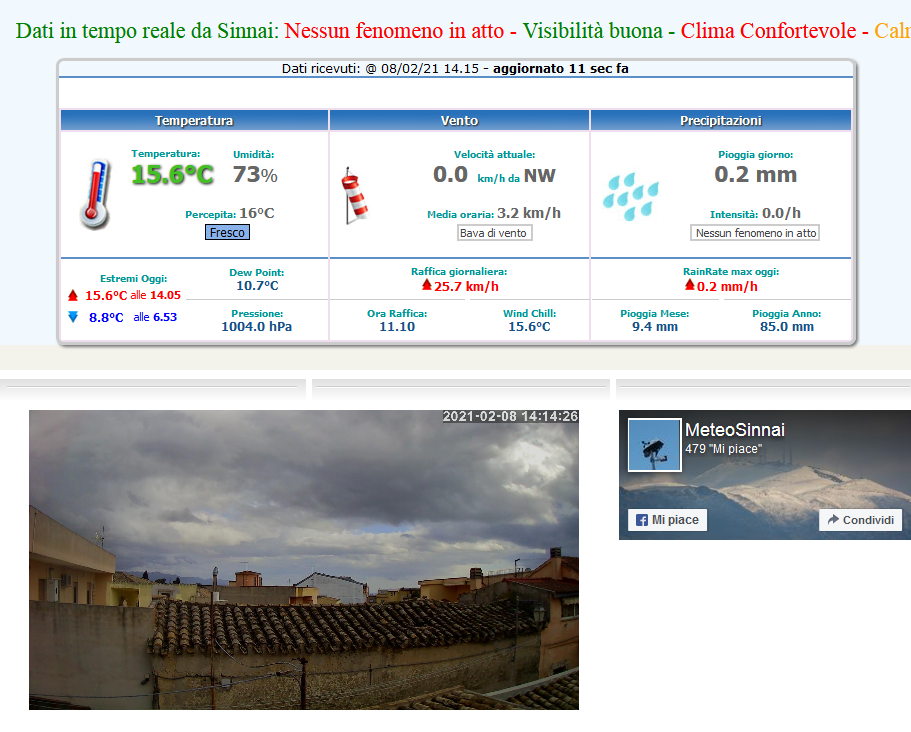The image size is (911, 732).
Task: Click red arrow beside RainRate max value
Action: (689, 285)
